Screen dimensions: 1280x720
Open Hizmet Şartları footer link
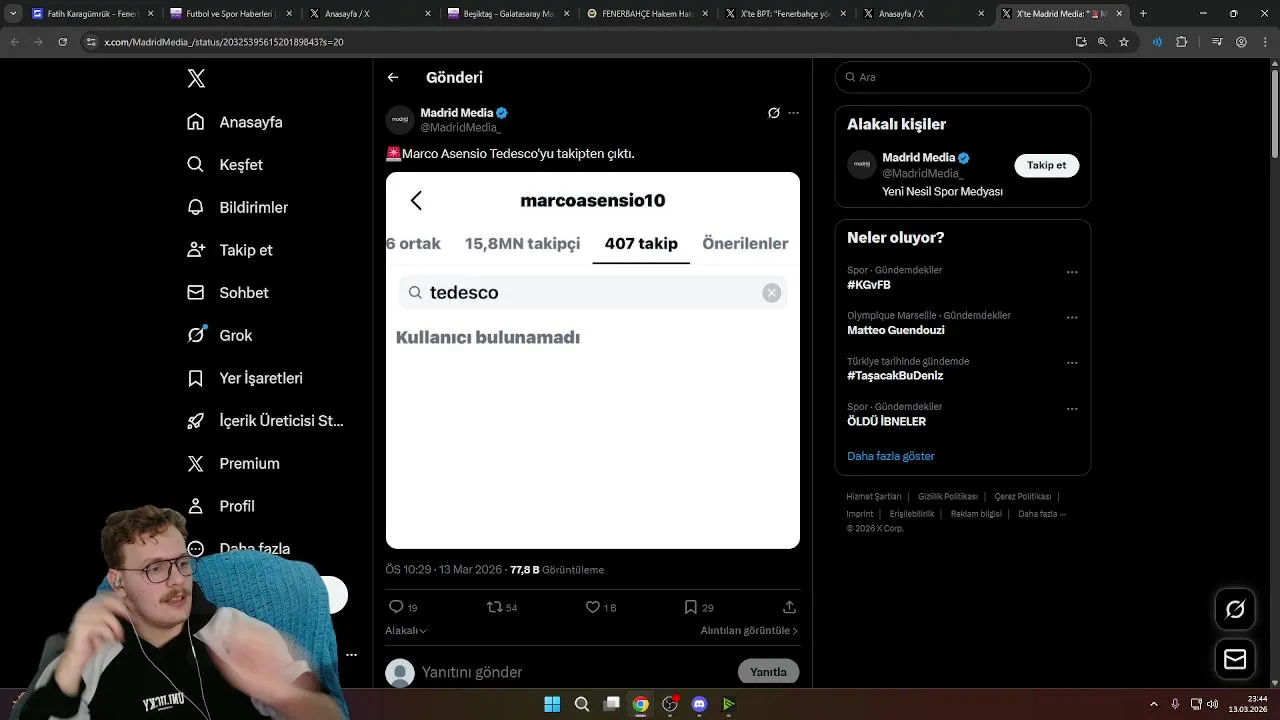click(x=874, y=497)
